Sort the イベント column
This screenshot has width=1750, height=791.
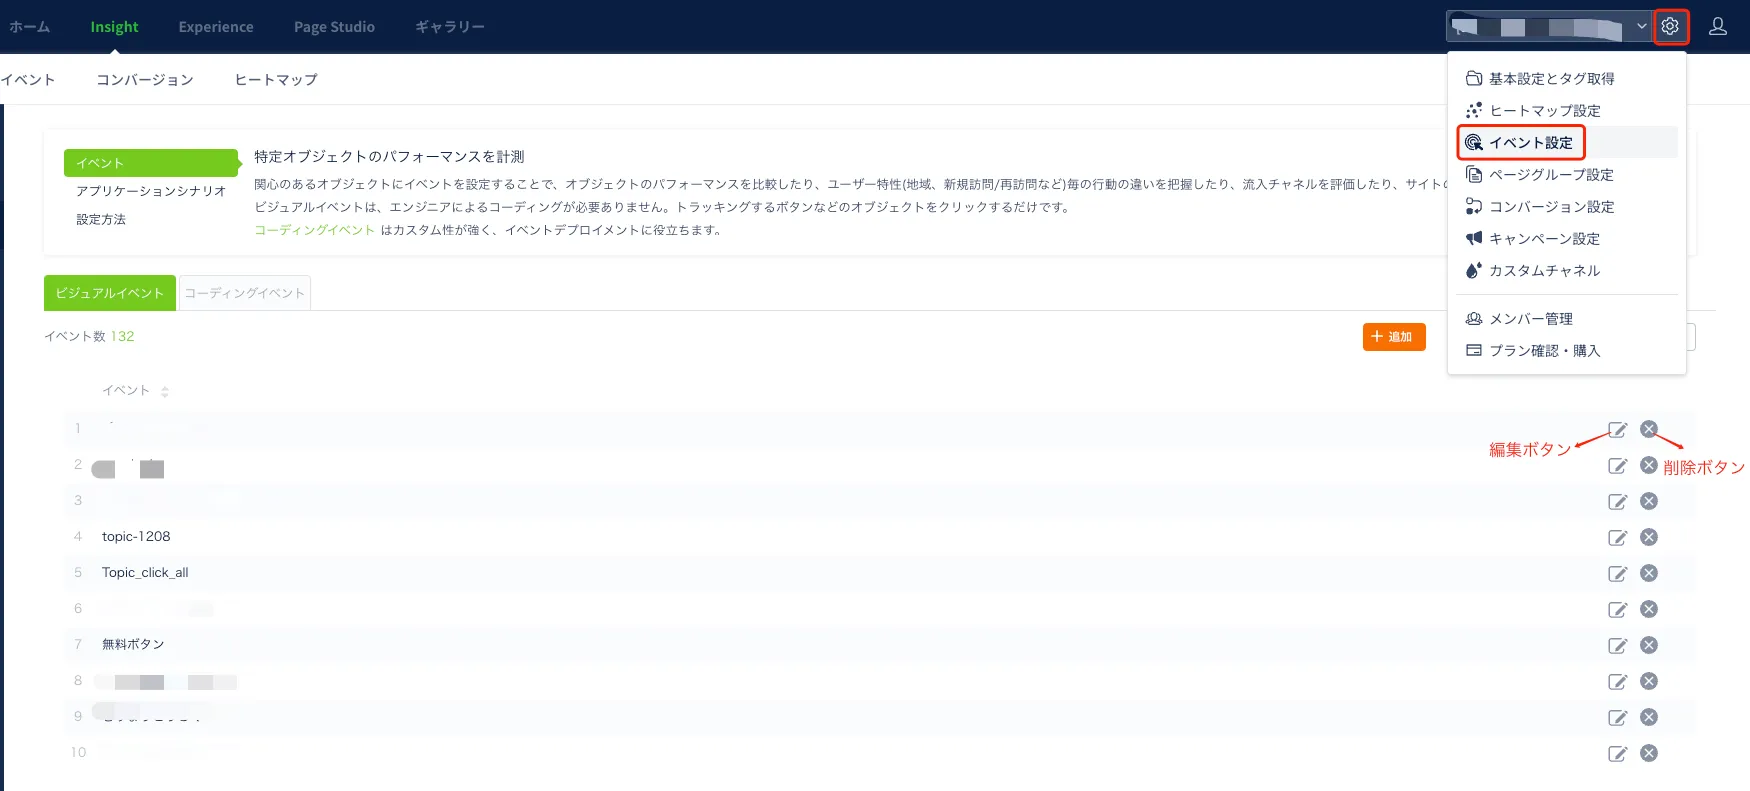point(165,391)
